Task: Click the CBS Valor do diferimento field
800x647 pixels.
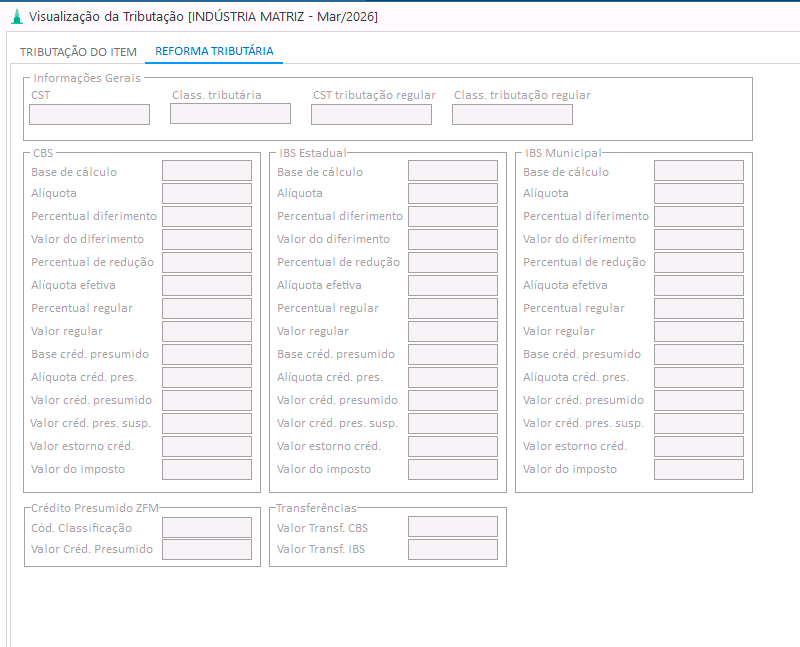Action: coord(207,240)
